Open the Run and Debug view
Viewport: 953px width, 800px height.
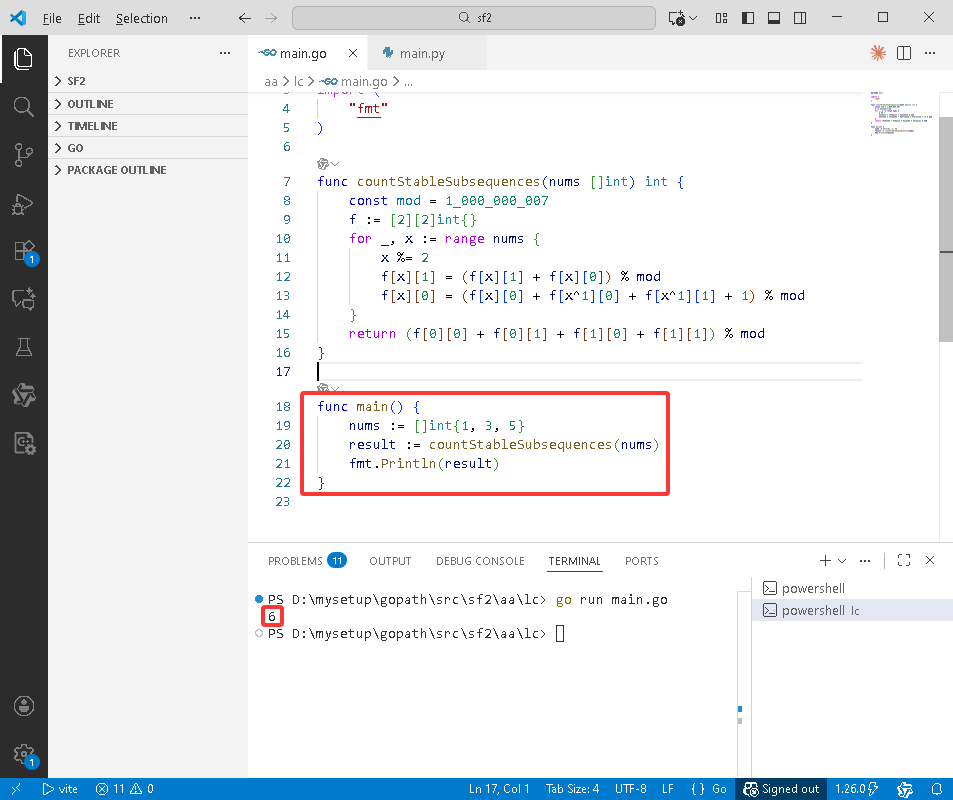point(23,204)
